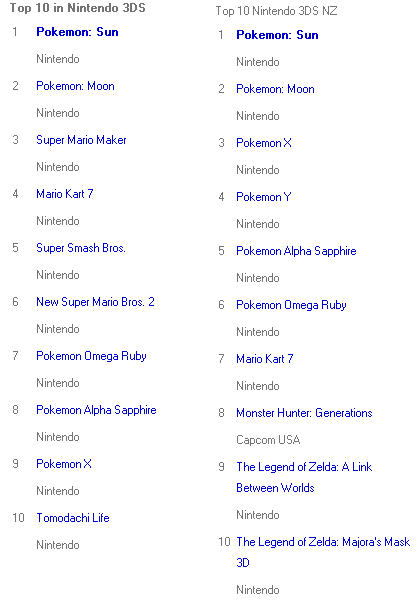Open New Super Mario Bros. 2
Screen dimensions: 417x604
coord(95,302)
